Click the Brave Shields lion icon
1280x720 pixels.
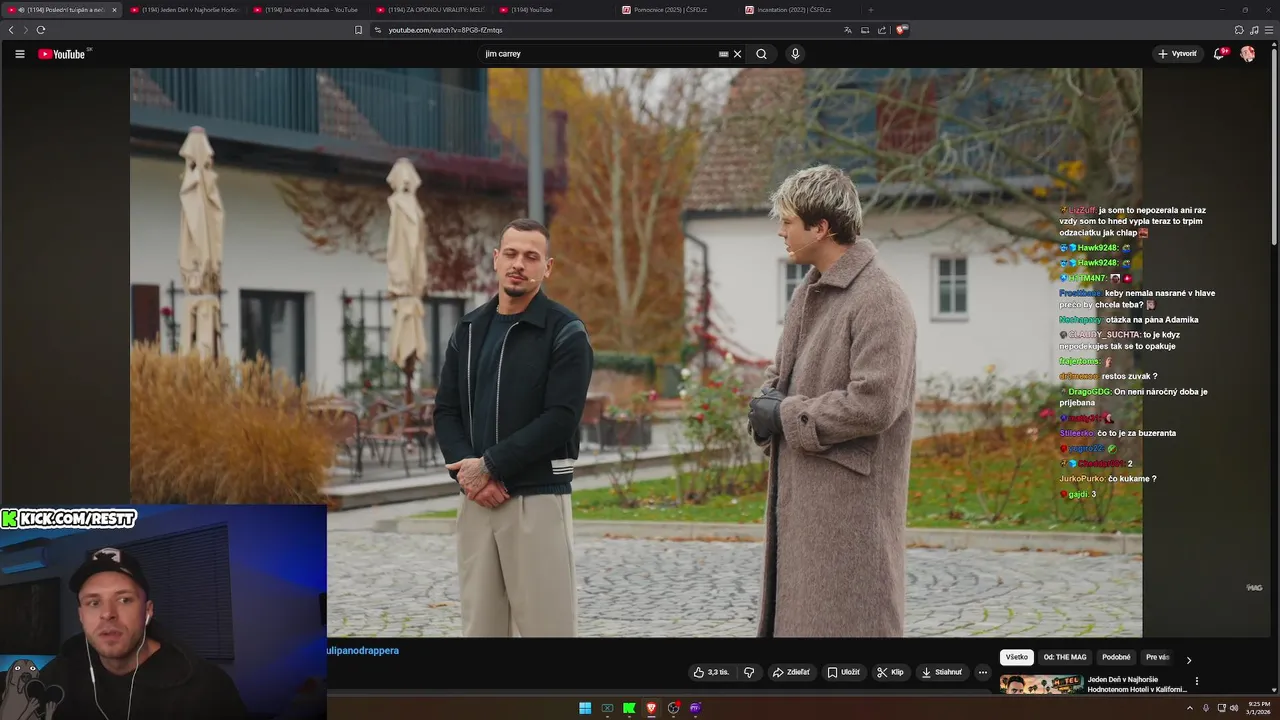901,30
